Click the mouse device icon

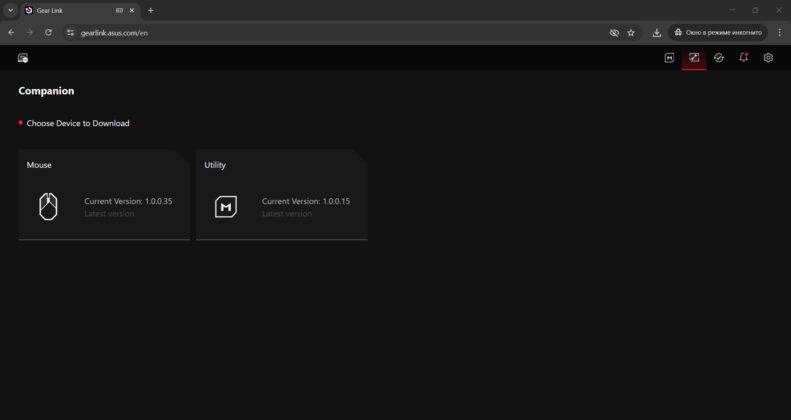pyautogui.click(x=48, y=207)
